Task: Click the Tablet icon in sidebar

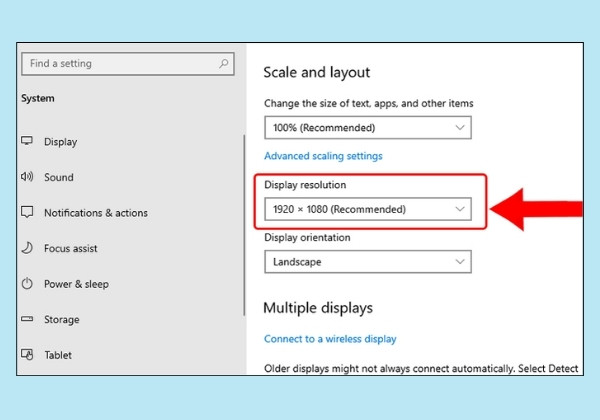Action: (x=27, y=355)
